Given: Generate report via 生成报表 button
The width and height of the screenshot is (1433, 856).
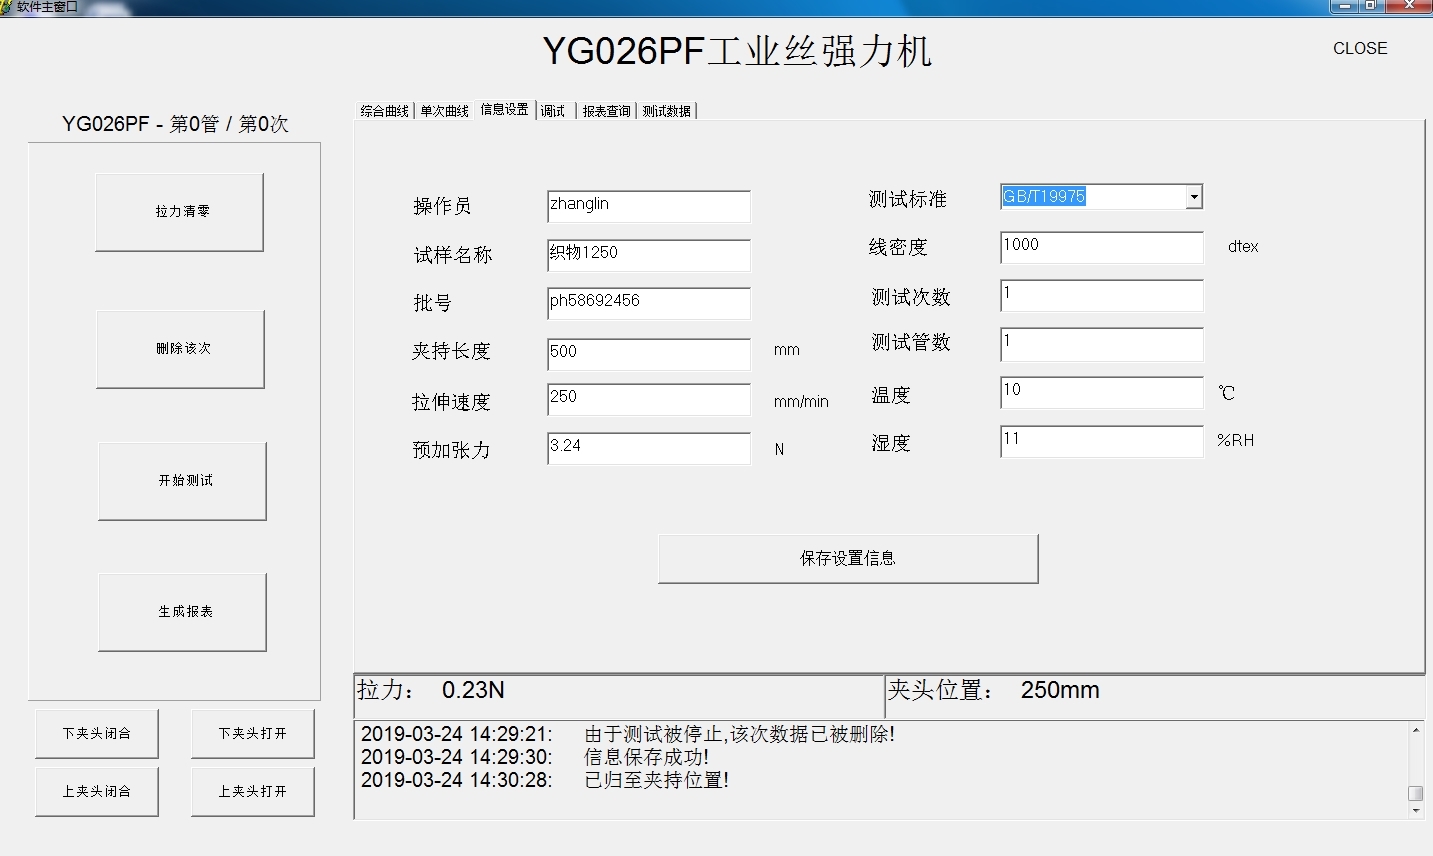Looking at the screenshot, I should (x=182, y=612).
